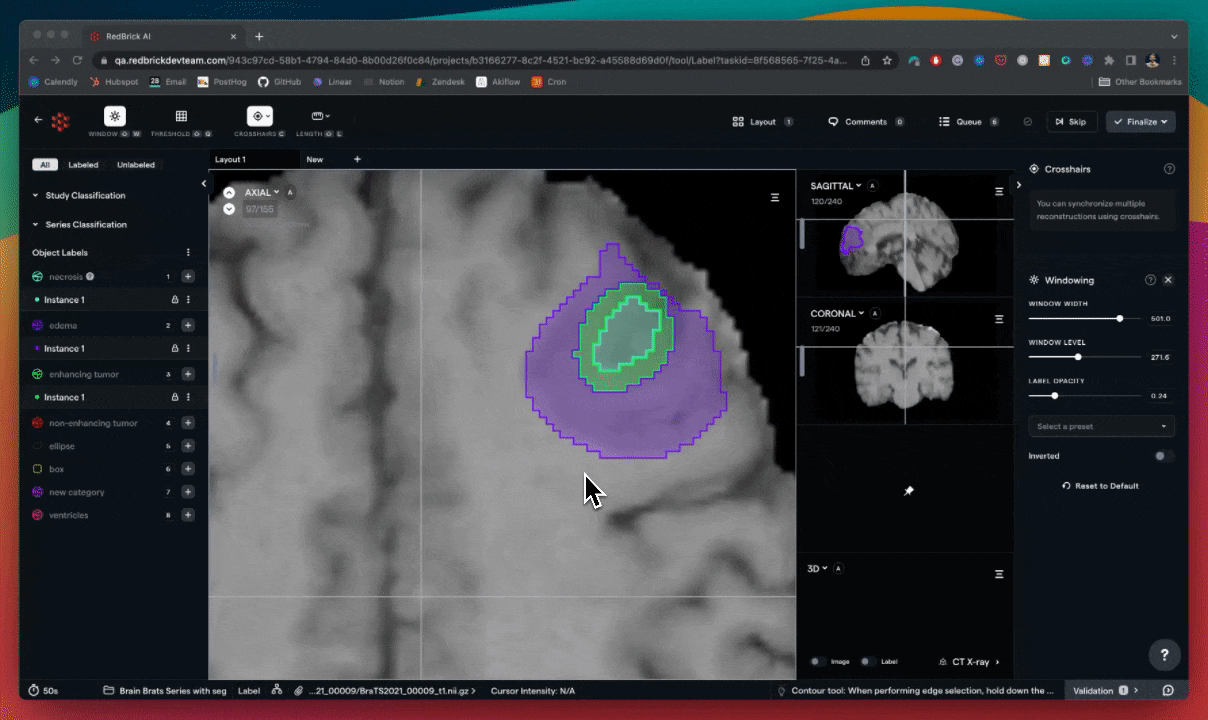Reset windowing to default

pos(1100,486)
